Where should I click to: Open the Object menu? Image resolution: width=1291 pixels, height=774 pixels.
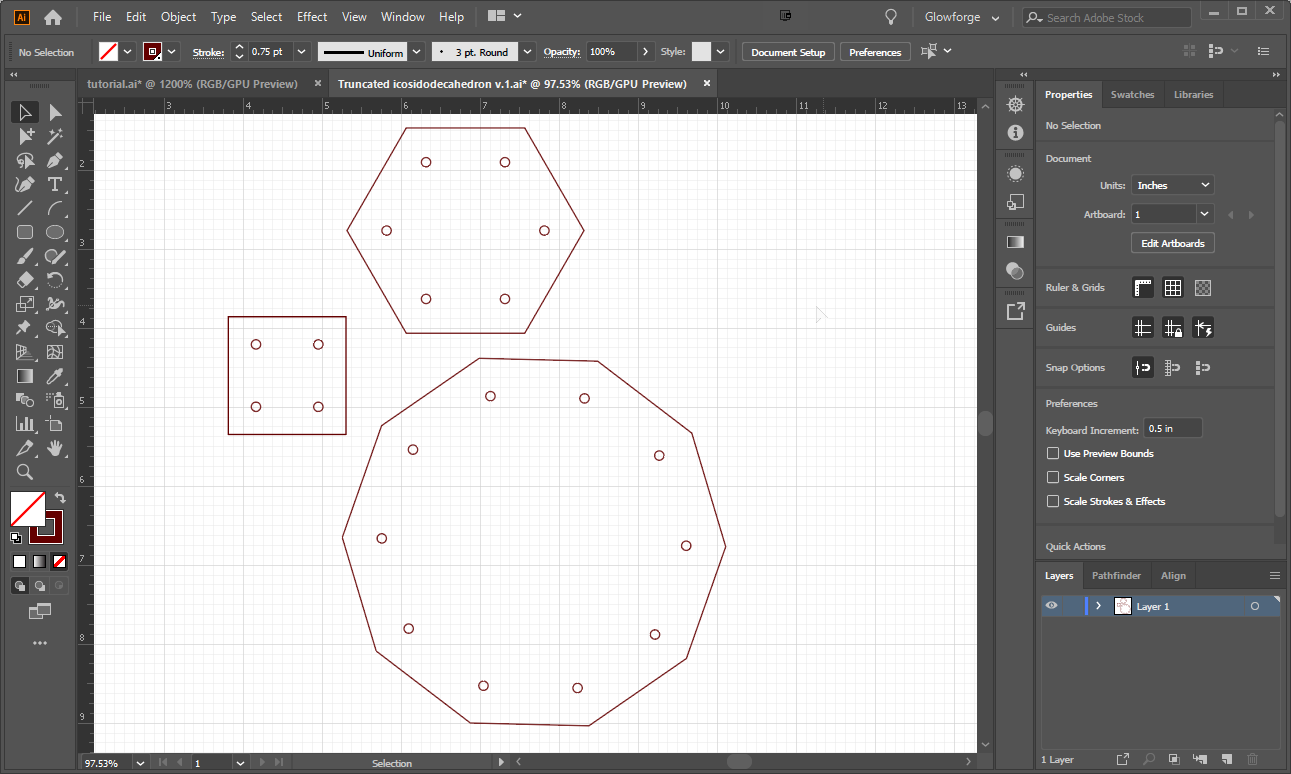(179, 17)
